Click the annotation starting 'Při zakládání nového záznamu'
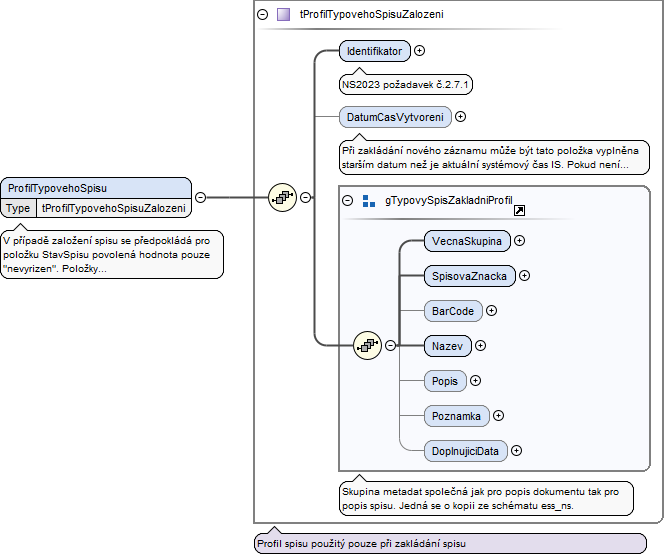 point(495,157)
